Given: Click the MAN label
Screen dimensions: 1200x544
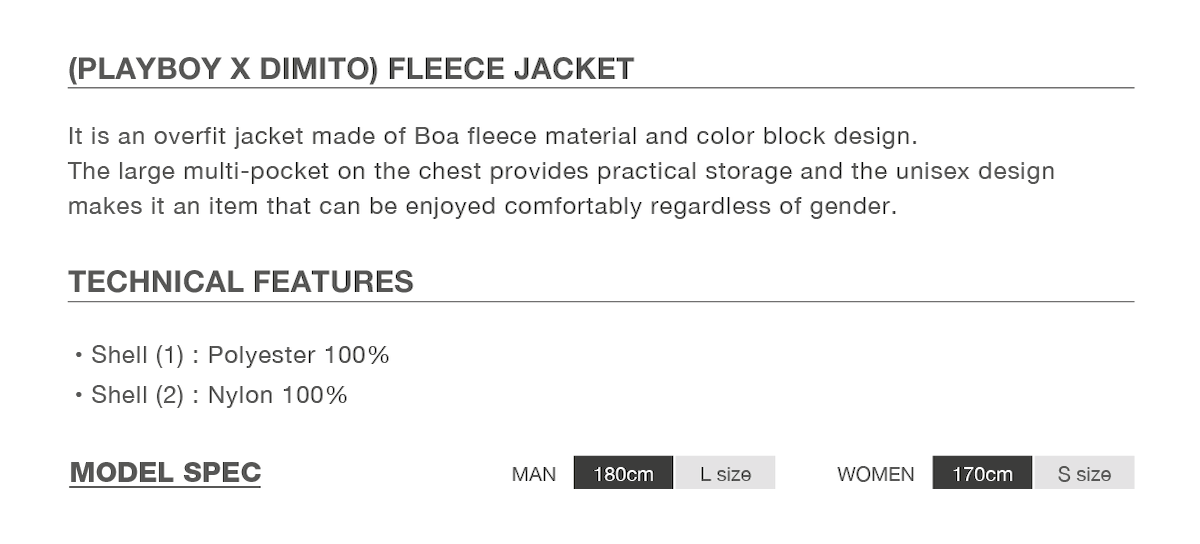Looking at the screenshot, I should point(534,474).
